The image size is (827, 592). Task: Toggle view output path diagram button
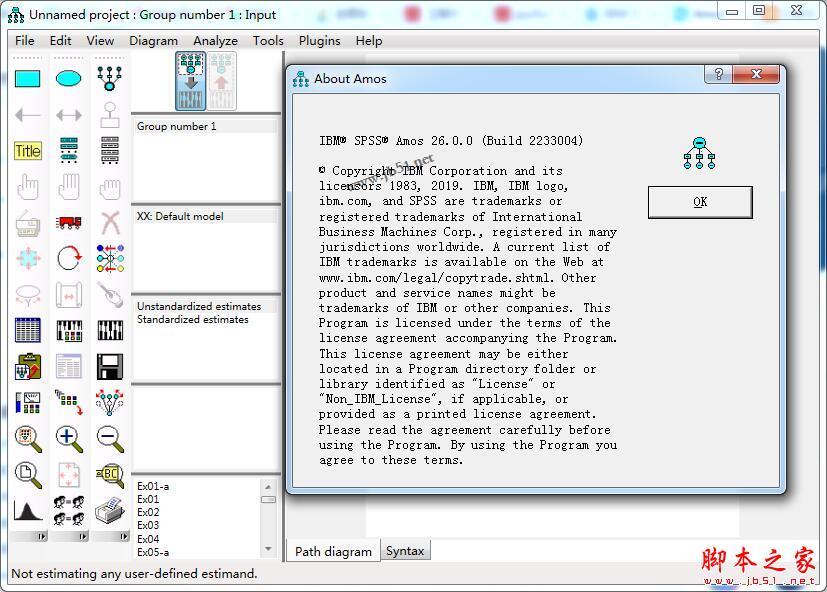point(222,81)
